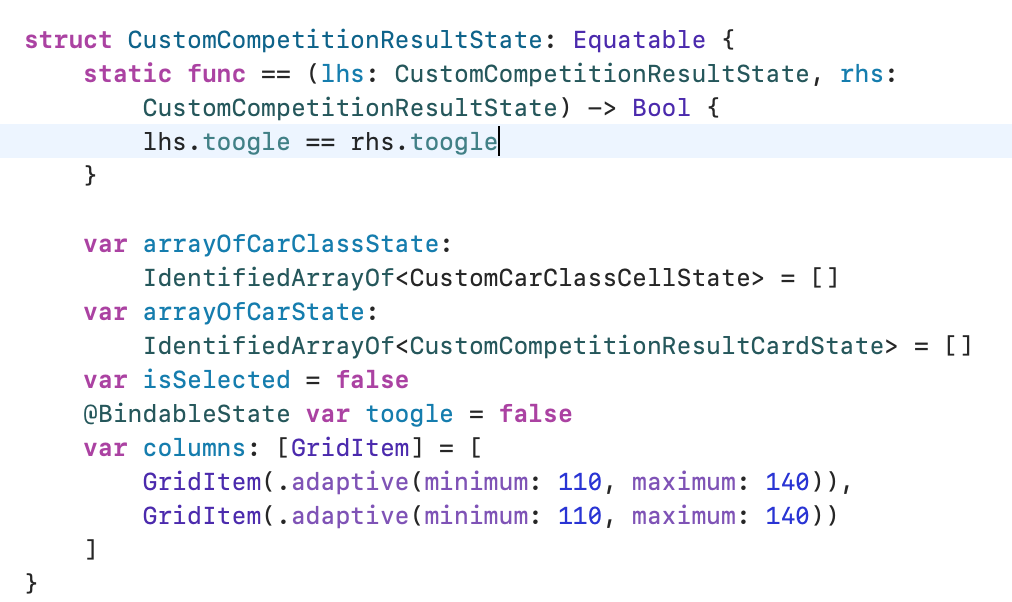Click the func keyword
Image resolution: width=1012 pixels, height=602 pixels.
[217, 74]
